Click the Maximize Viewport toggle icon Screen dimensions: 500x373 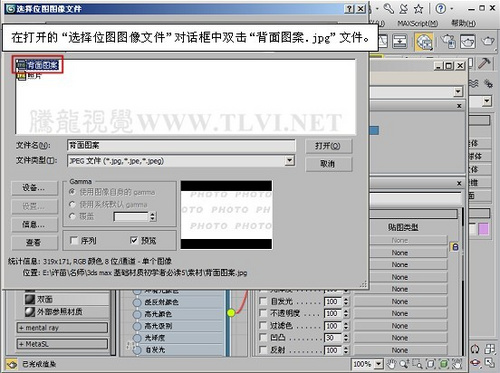tap(490, 363)
